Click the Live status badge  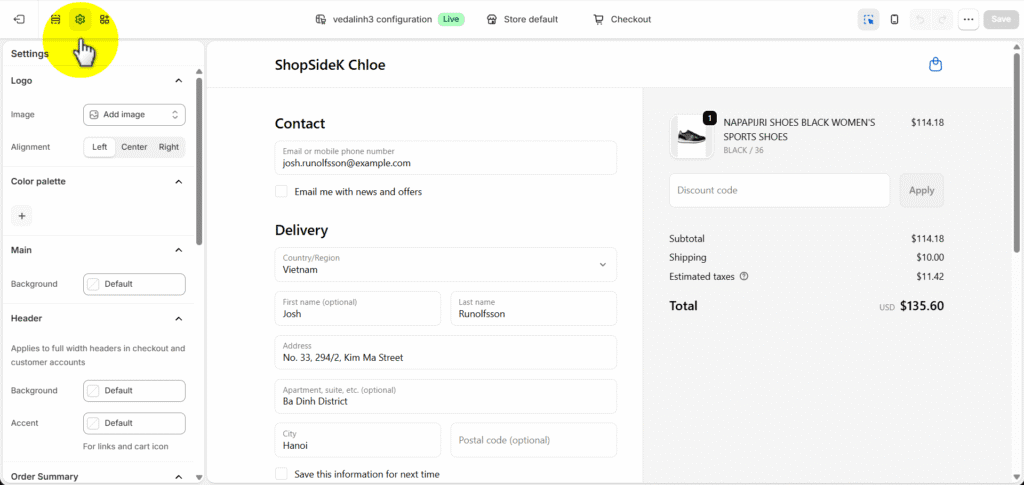(x=451, y=20)
